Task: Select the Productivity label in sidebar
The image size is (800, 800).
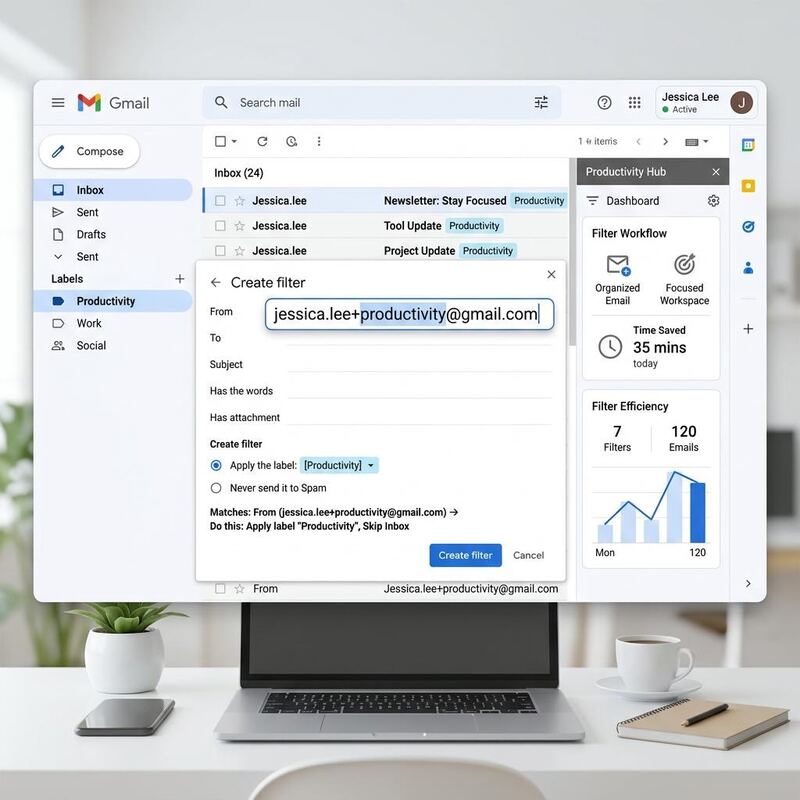Action: click(113, 301)
